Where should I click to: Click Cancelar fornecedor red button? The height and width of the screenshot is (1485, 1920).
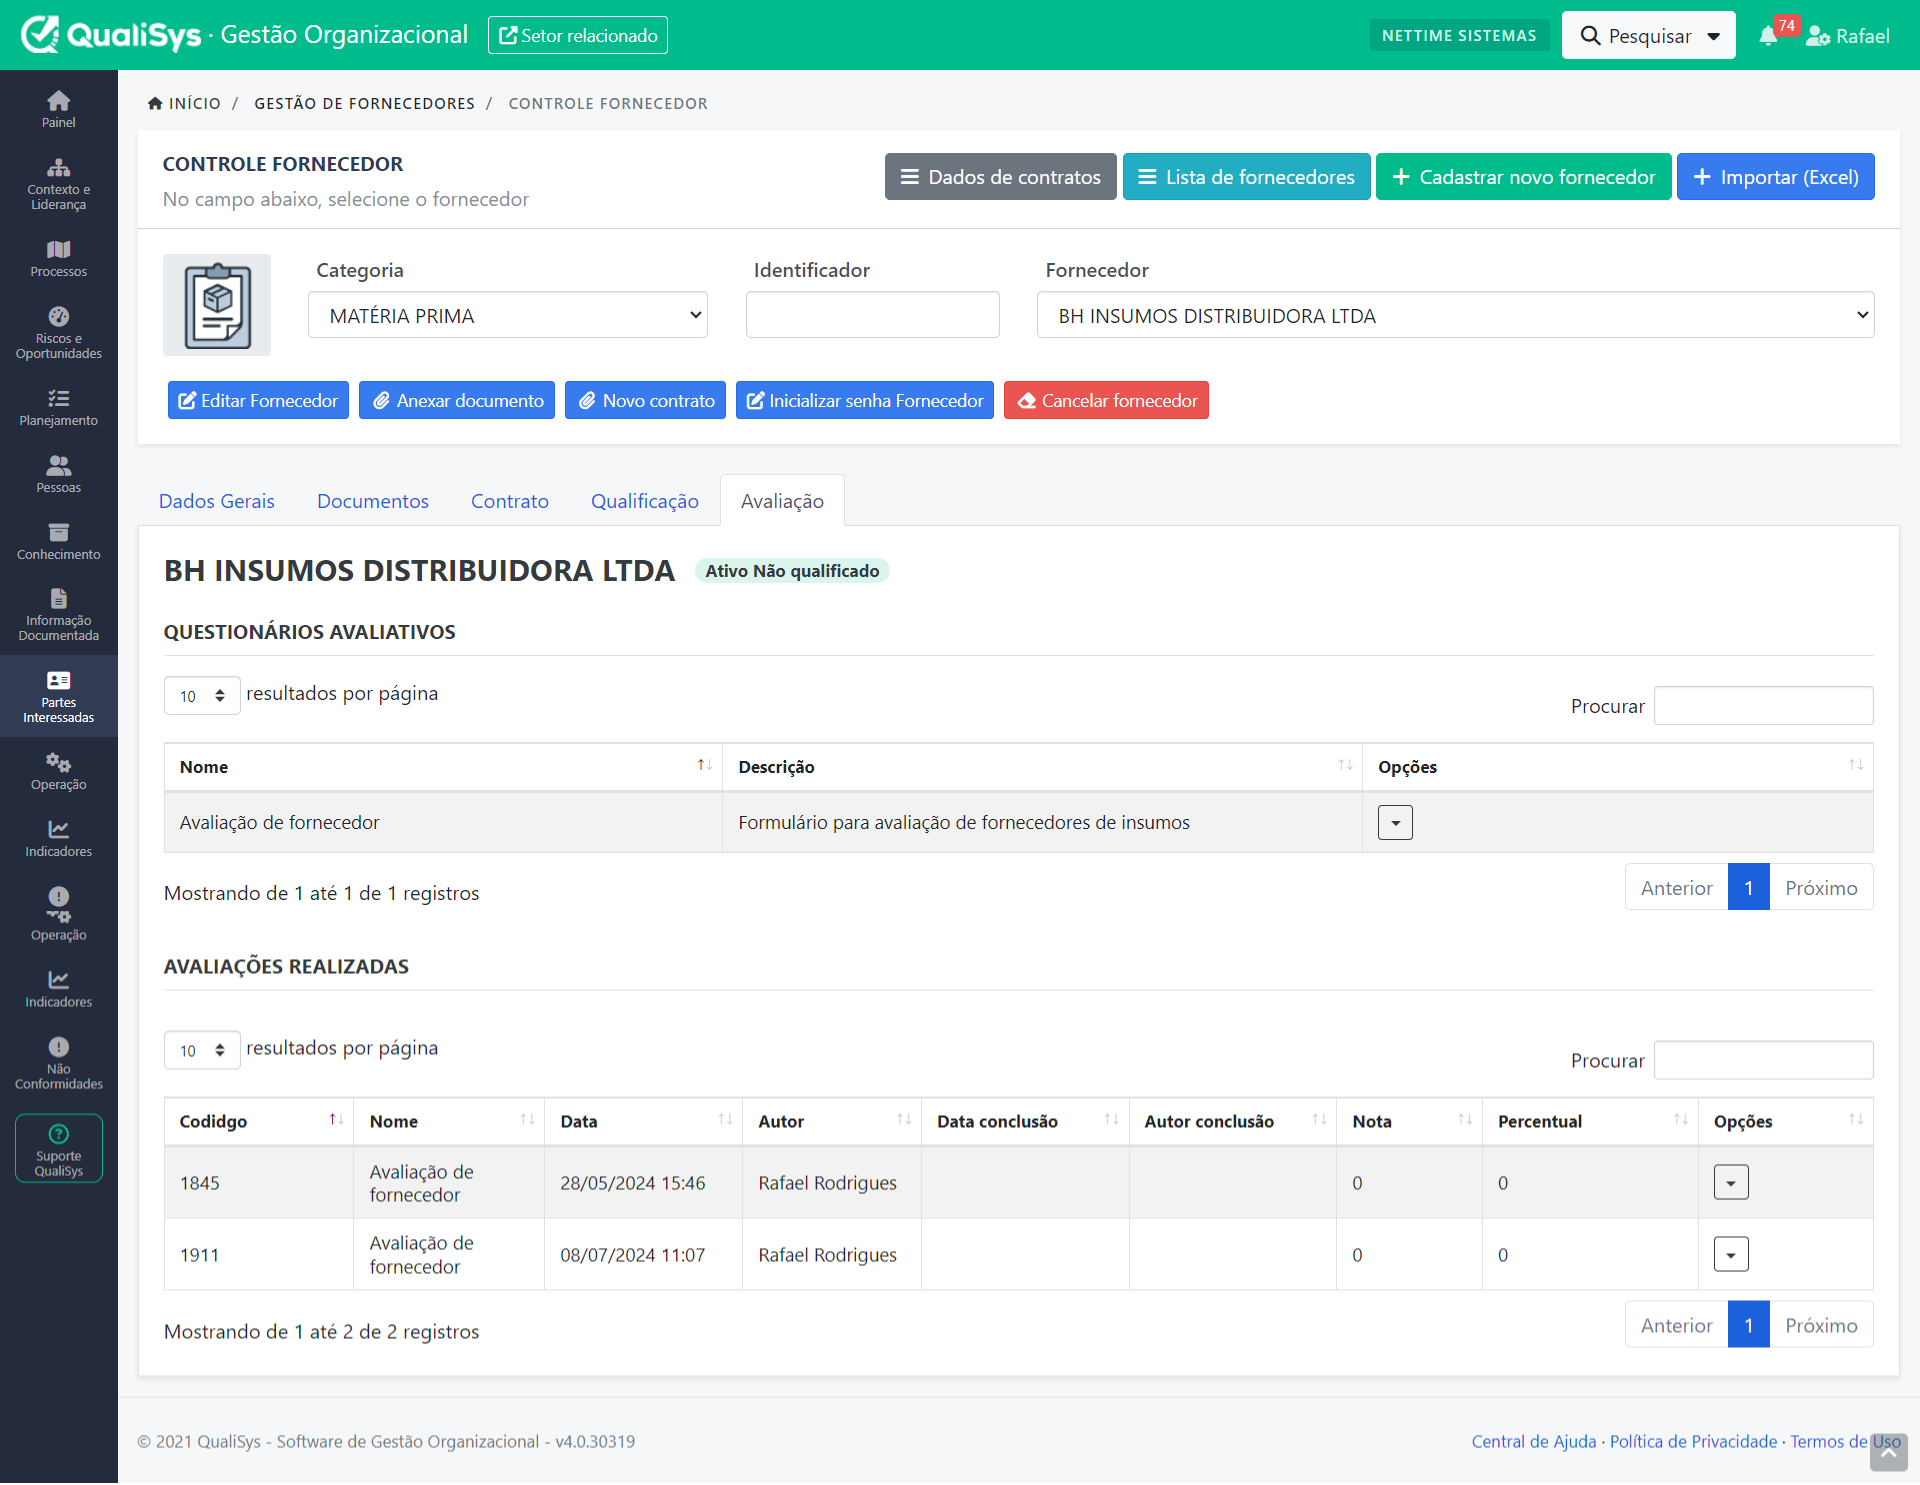1106,400
